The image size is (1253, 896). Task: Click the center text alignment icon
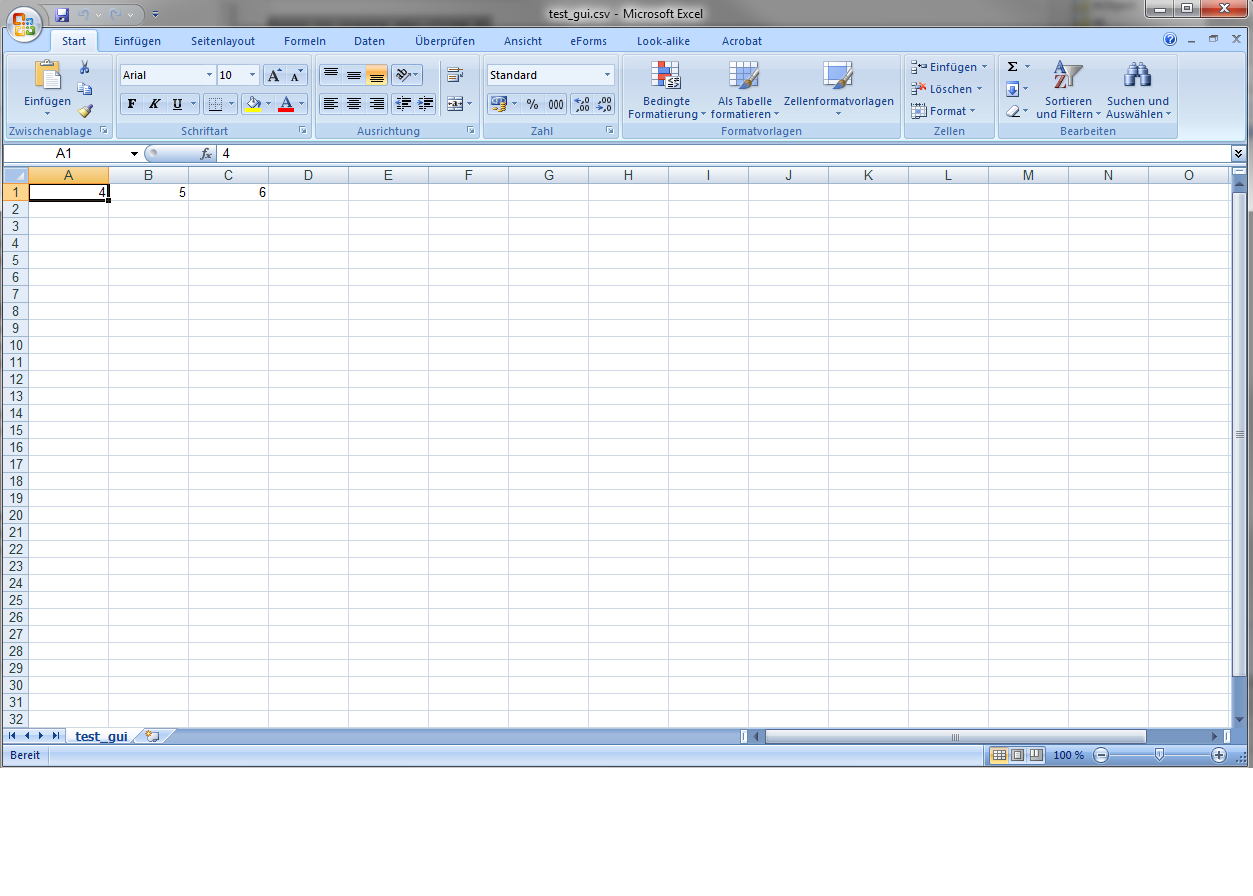pos(353,104)
